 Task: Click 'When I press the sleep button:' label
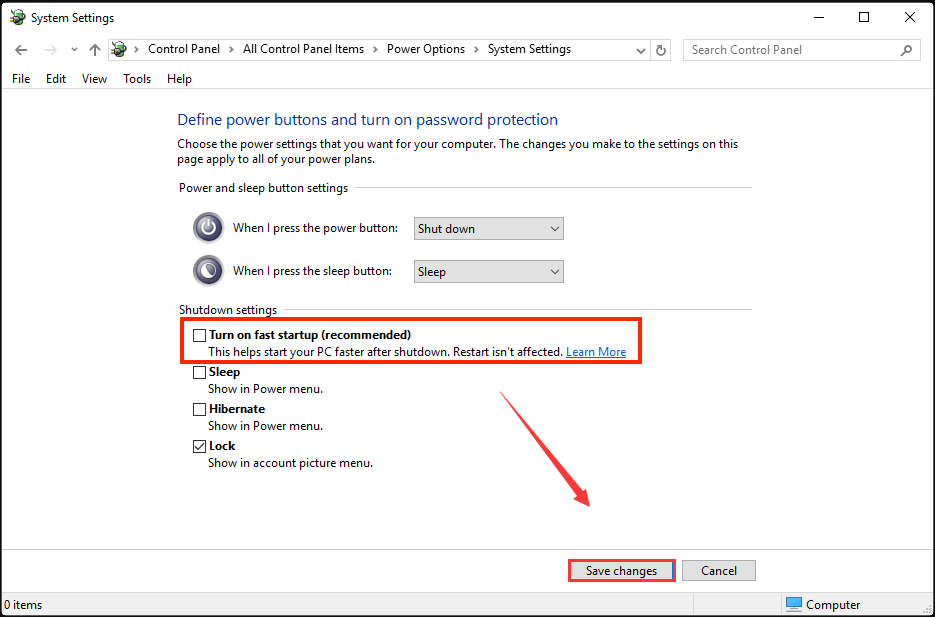312,271
